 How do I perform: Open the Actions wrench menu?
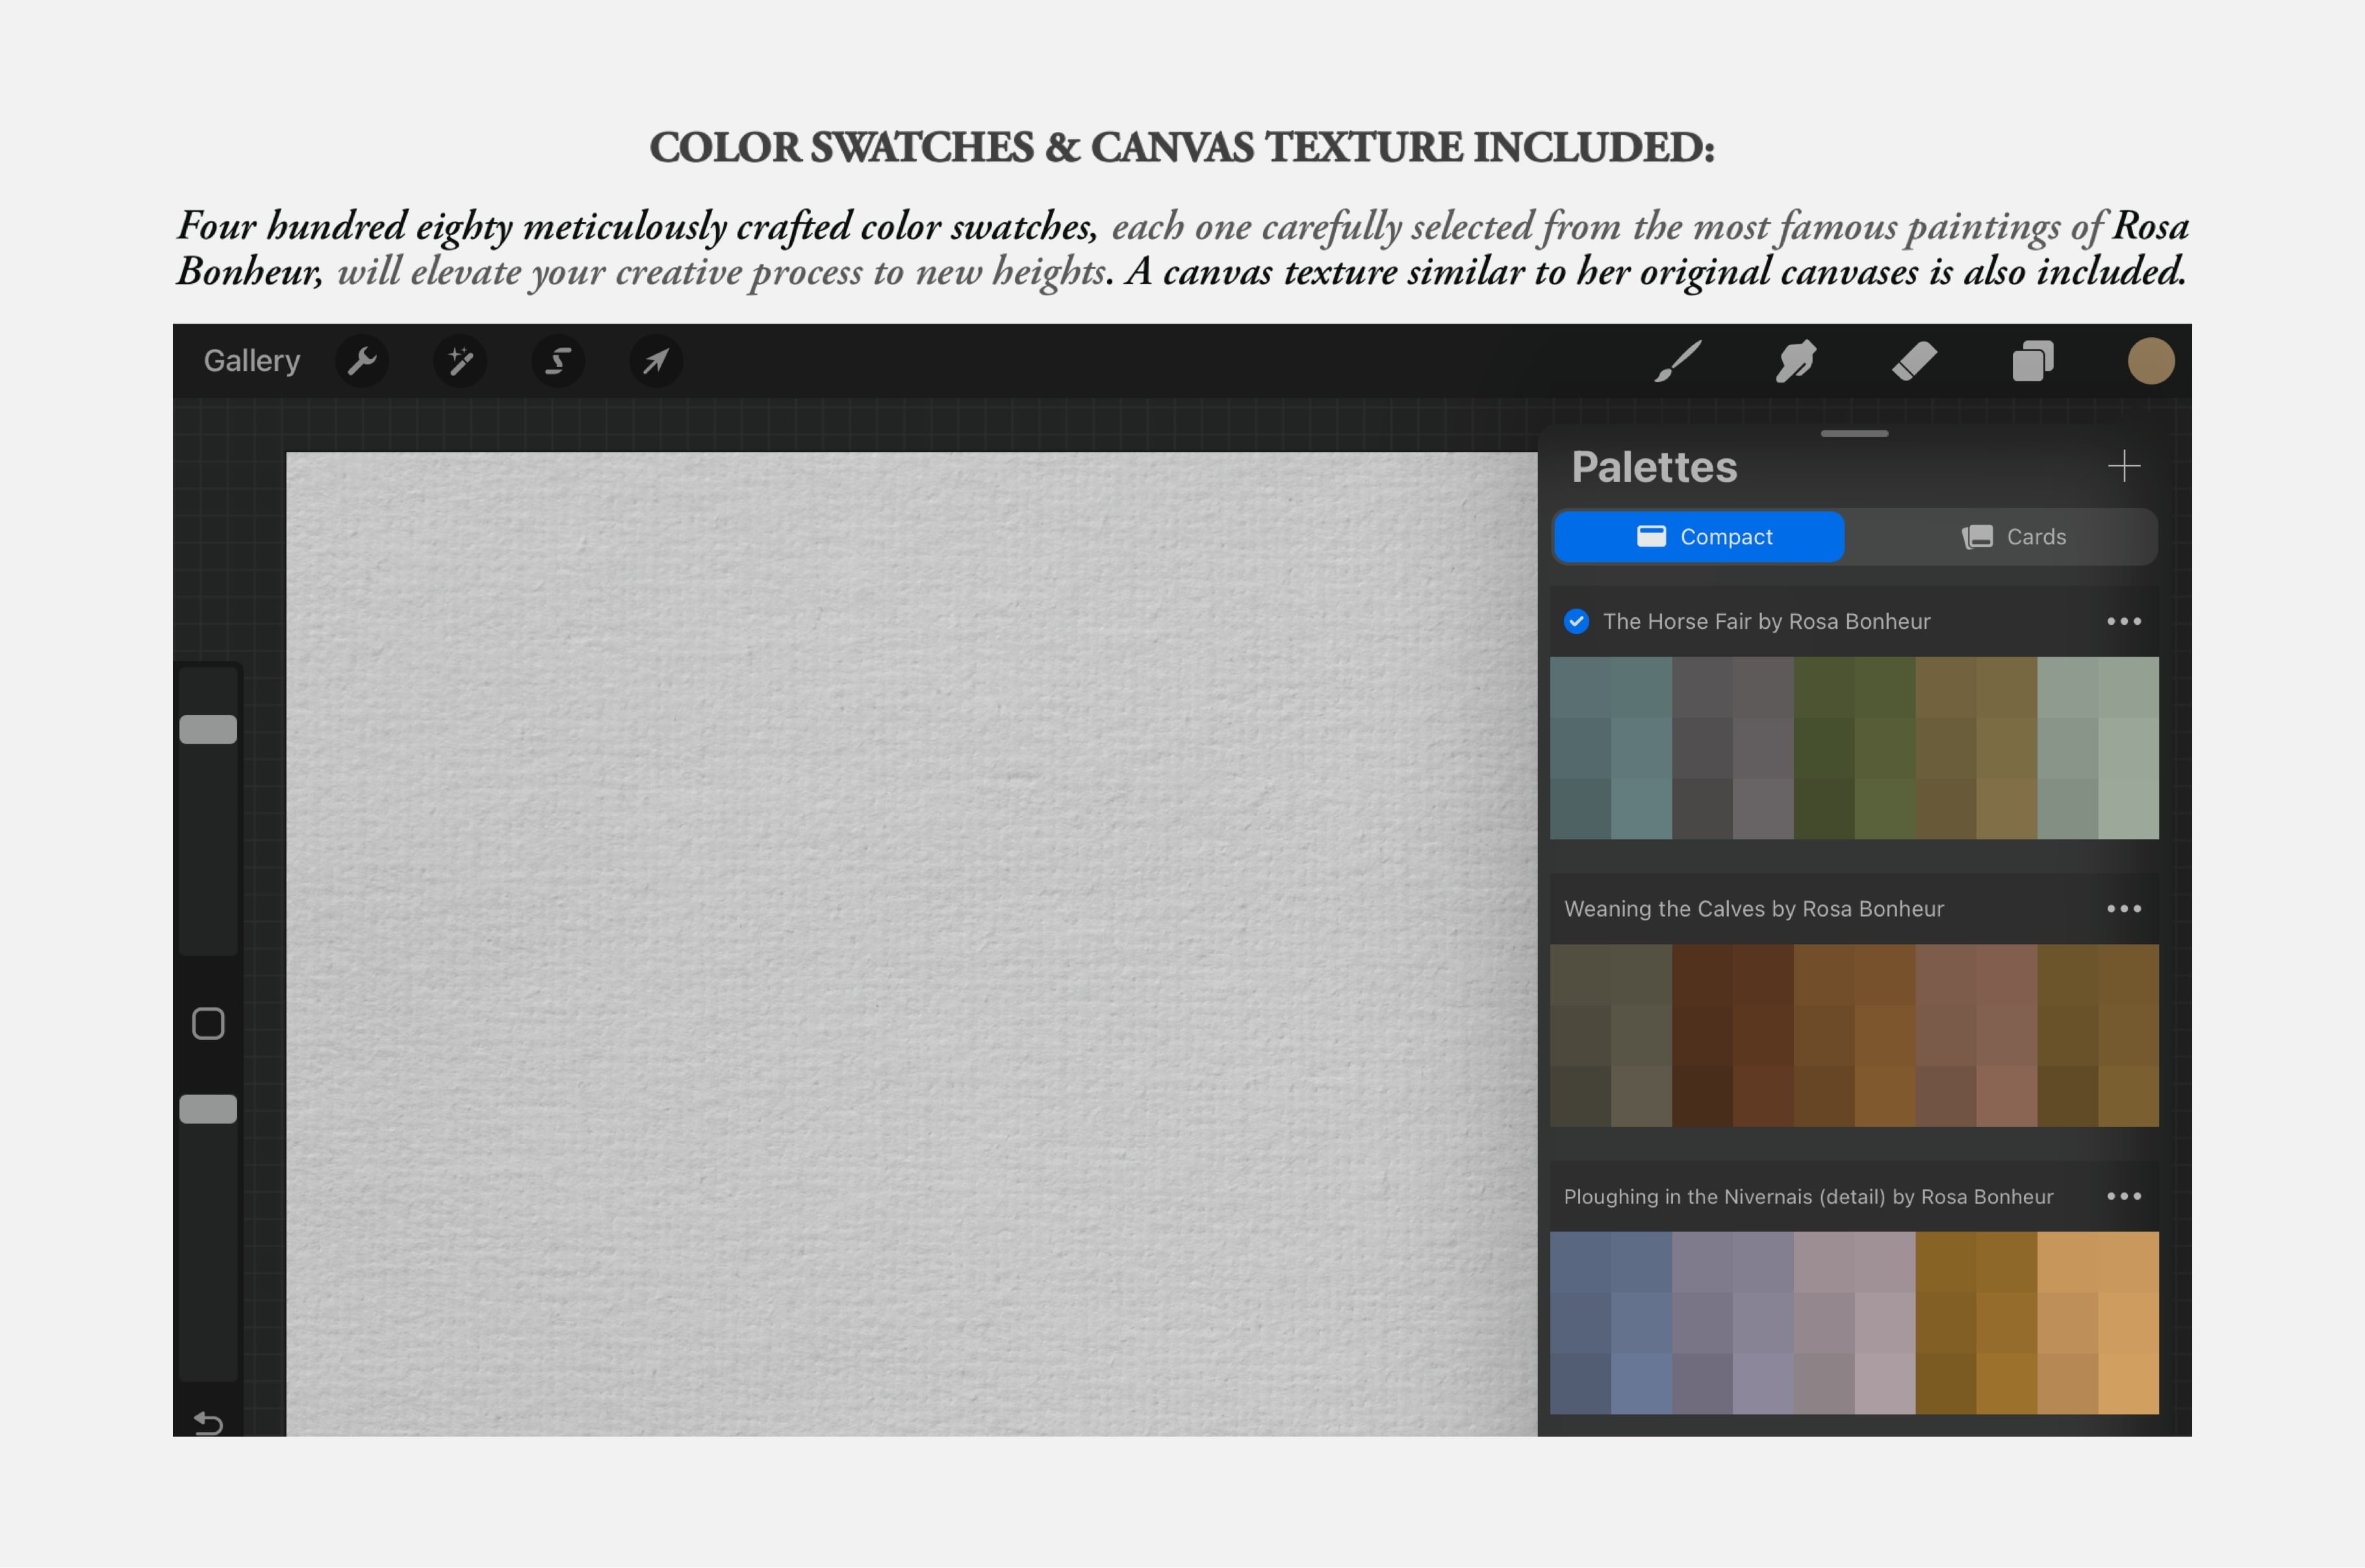[x=361, y=361]
